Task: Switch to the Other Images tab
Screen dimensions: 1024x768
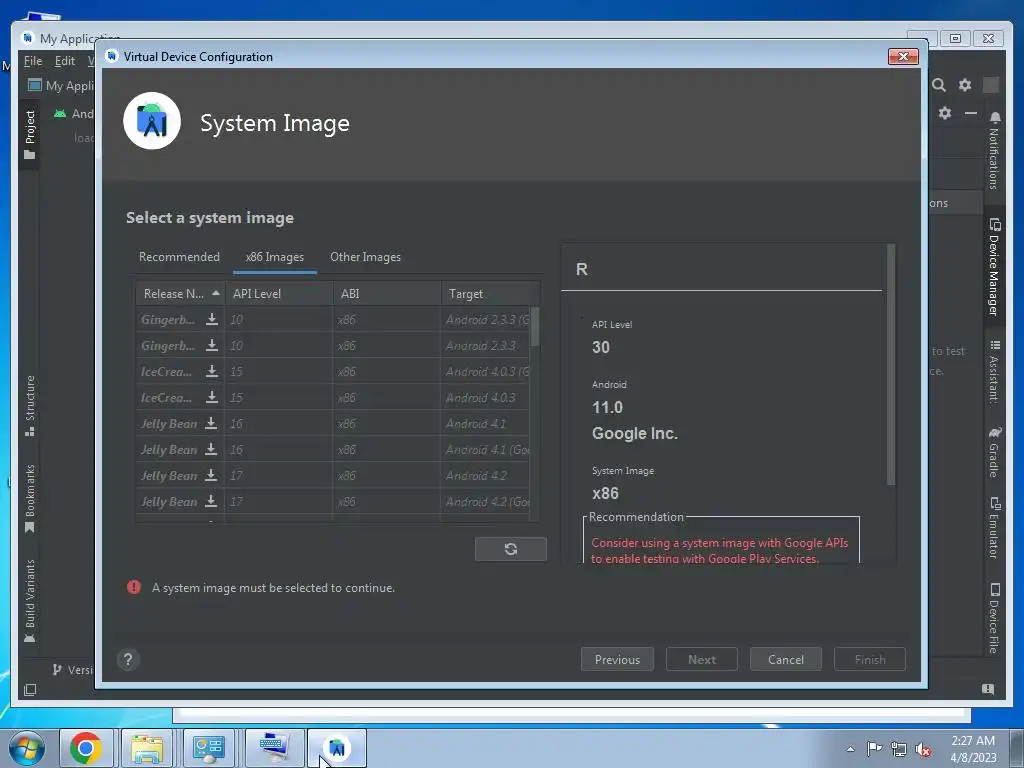Action: click(365, 257)
